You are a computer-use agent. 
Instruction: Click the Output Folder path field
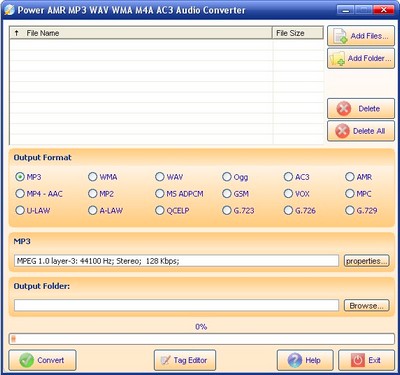(x=176, y=305)
